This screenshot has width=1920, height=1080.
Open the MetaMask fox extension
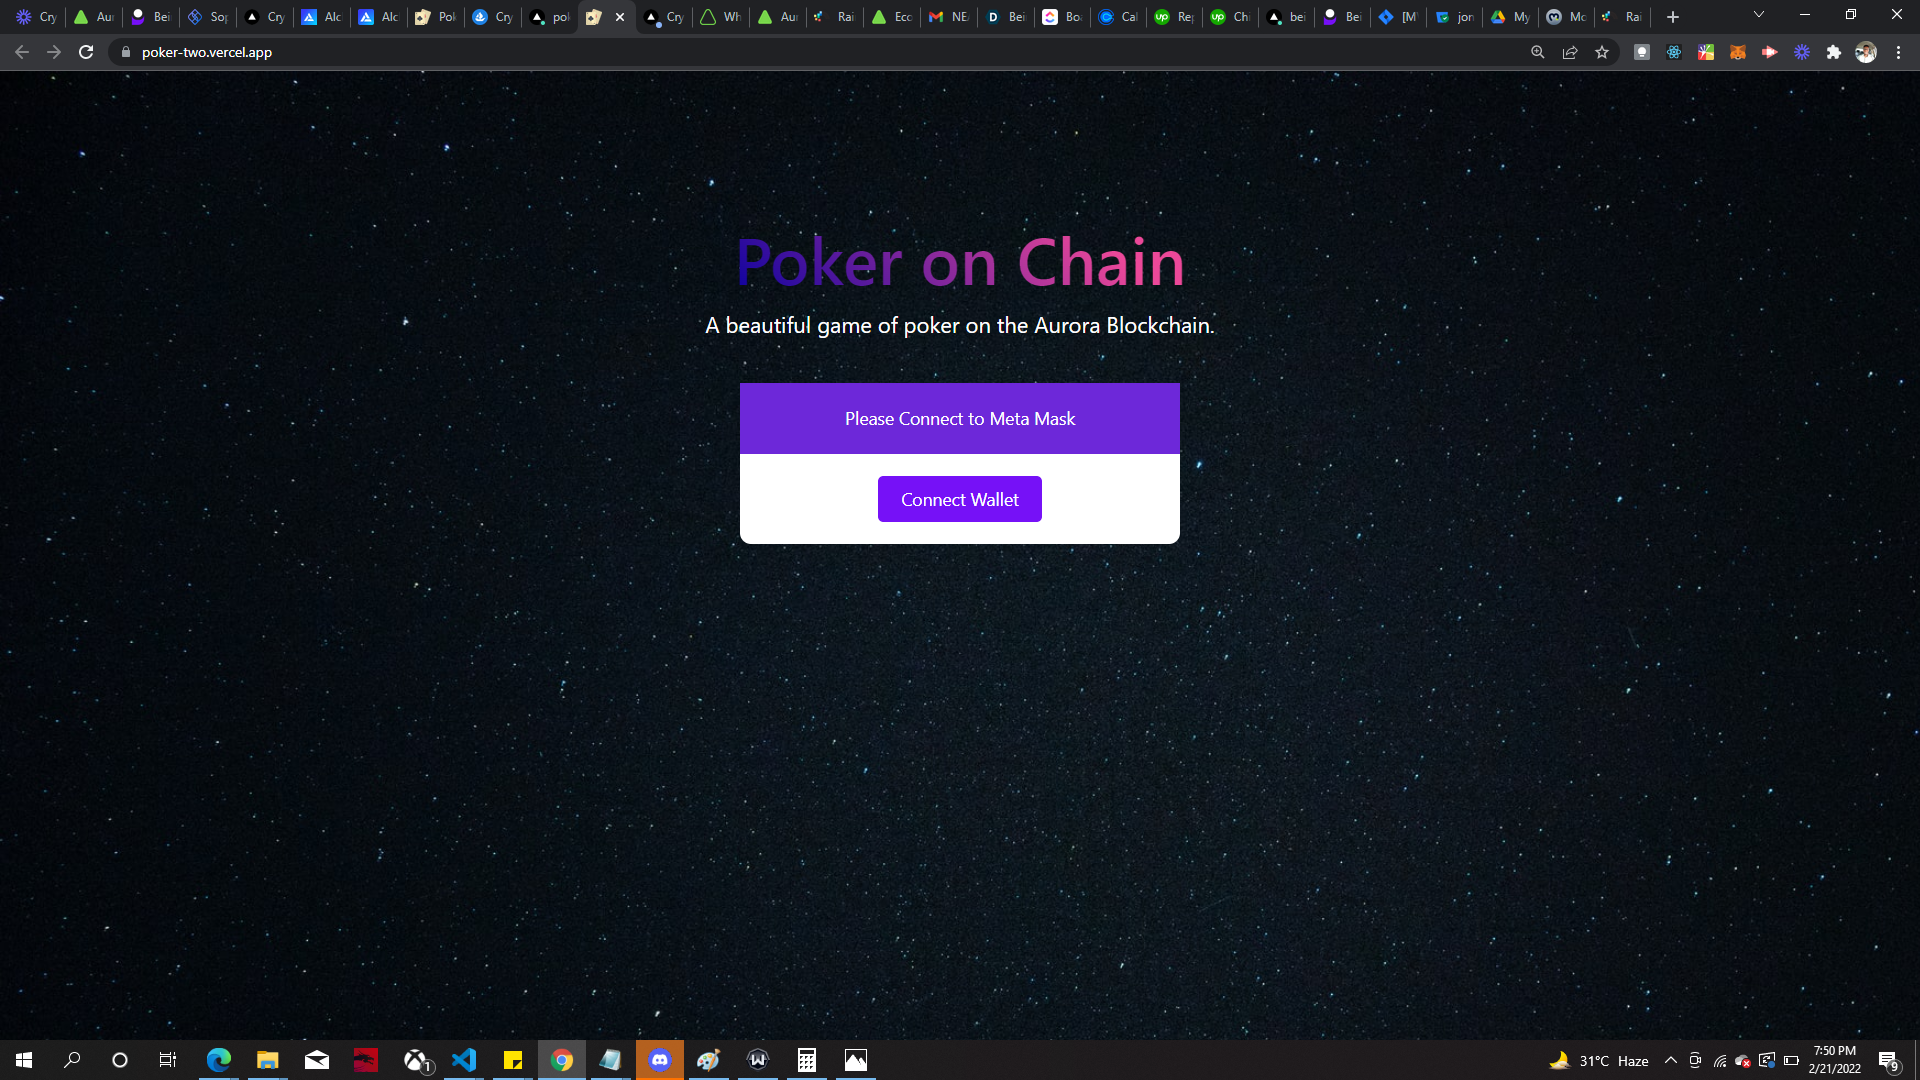[x=1738, y=52]
